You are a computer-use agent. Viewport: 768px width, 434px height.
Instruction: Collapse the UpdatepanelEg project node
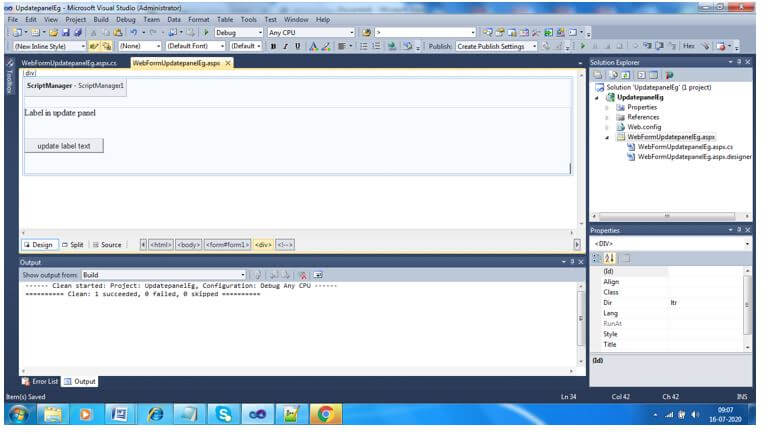click(x=597, y=97)
